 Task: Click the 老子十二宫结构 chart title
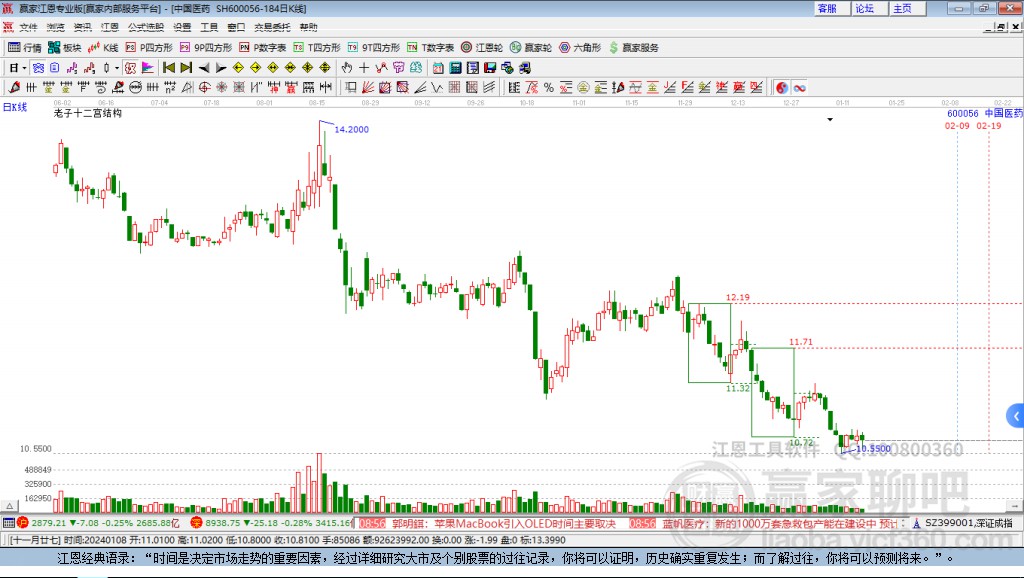(x=88, y=113)
